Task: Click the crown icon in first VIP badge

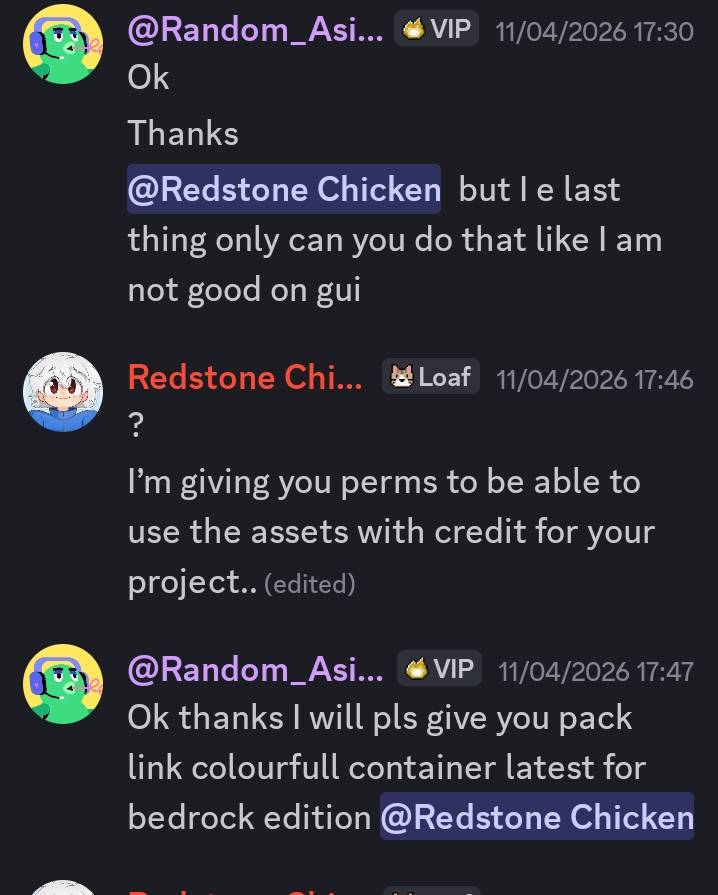Action: 413,29
